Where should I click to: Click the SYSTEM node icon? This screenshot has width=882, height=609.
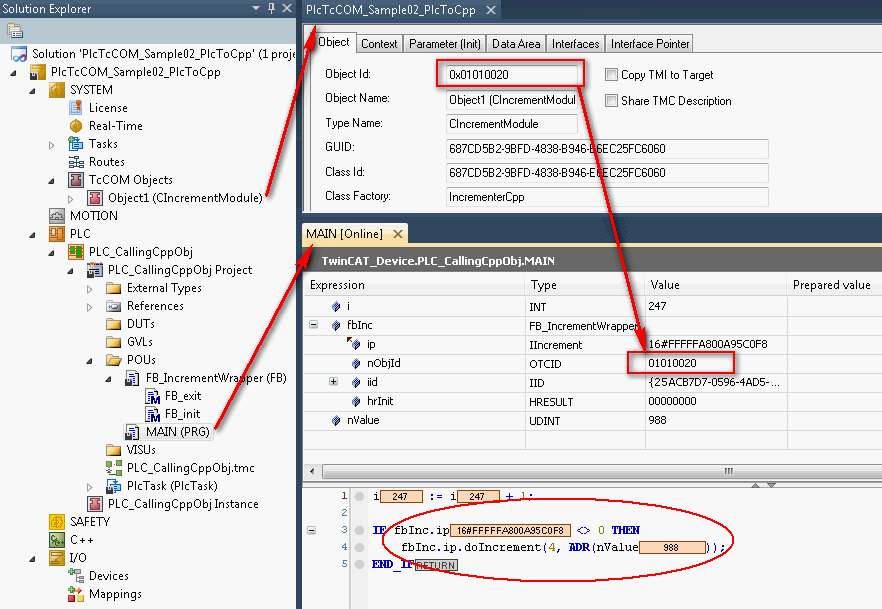[x=57, y=90]
